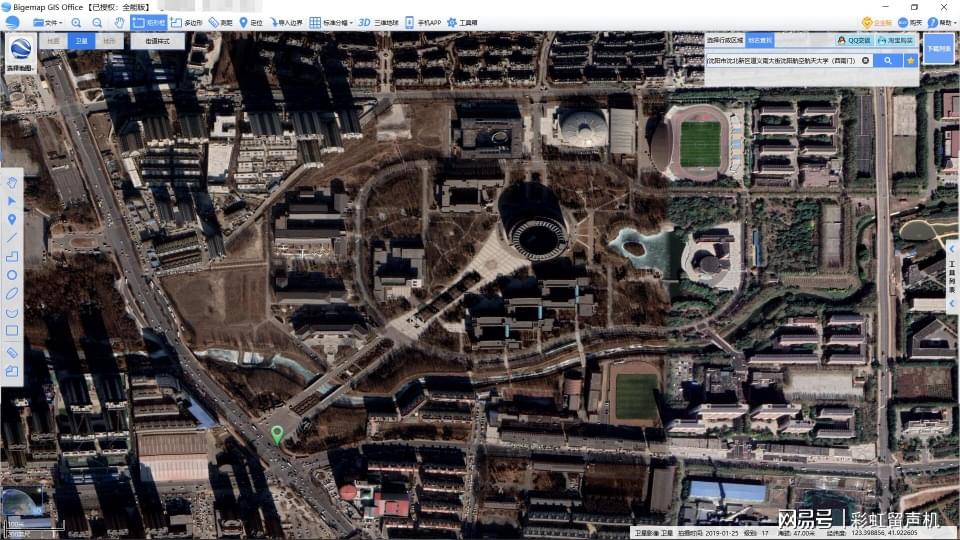
Task: Open the 3D 三维地球 globe view
Action: click(378, 22)
